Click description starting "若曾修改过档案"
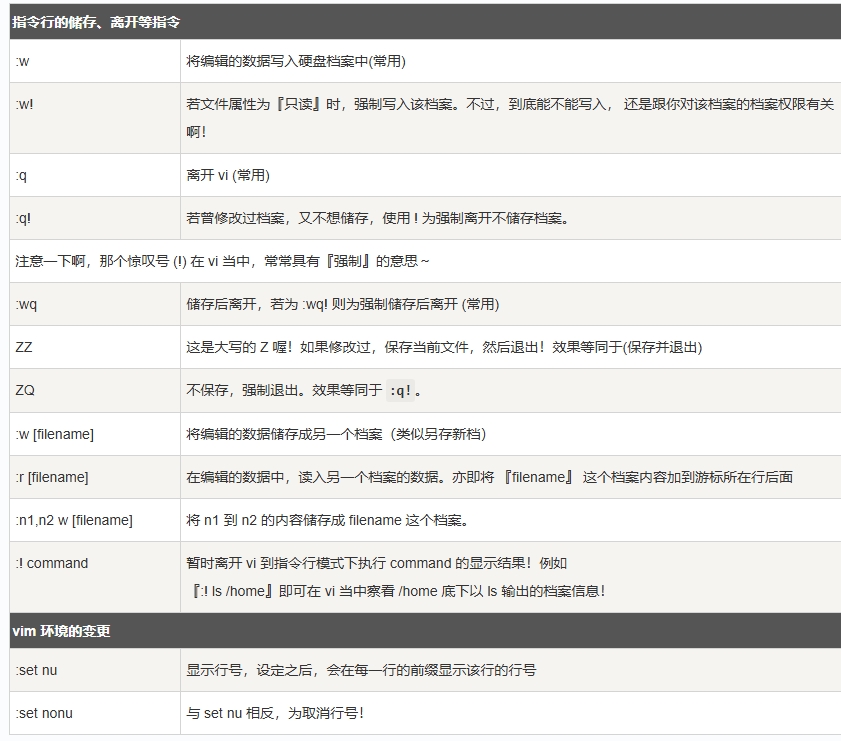Image resolution: width=841 pixels, height=741 pixels. [x=378, y=218]
